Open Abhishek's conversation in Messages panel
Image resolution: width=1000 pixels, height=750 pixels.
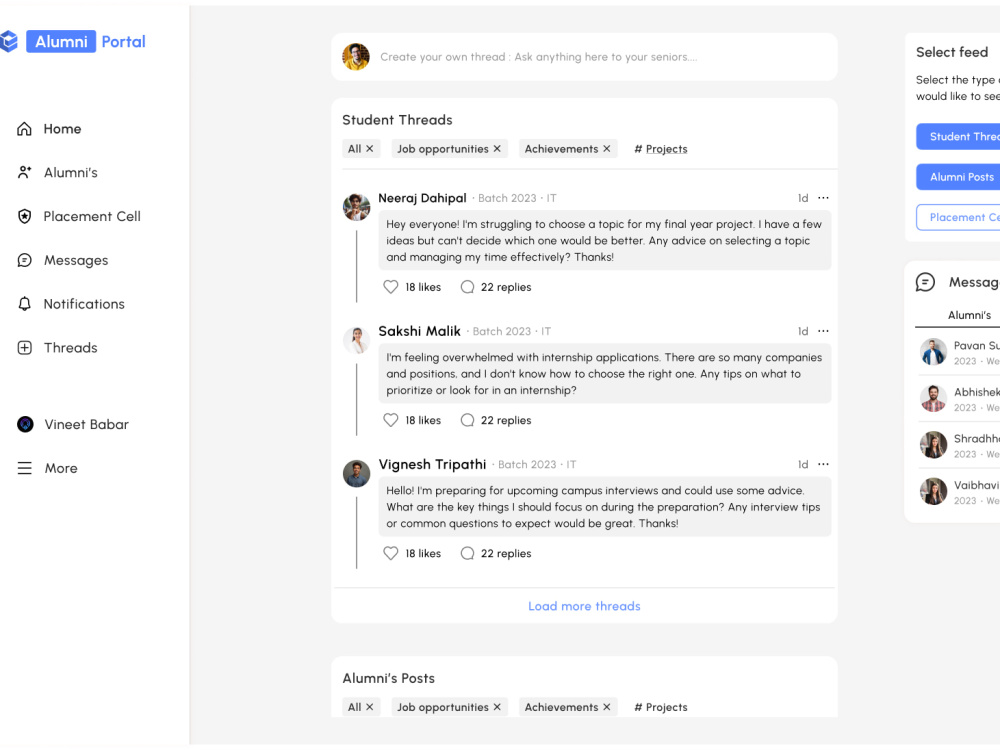(x=959, y=399)
